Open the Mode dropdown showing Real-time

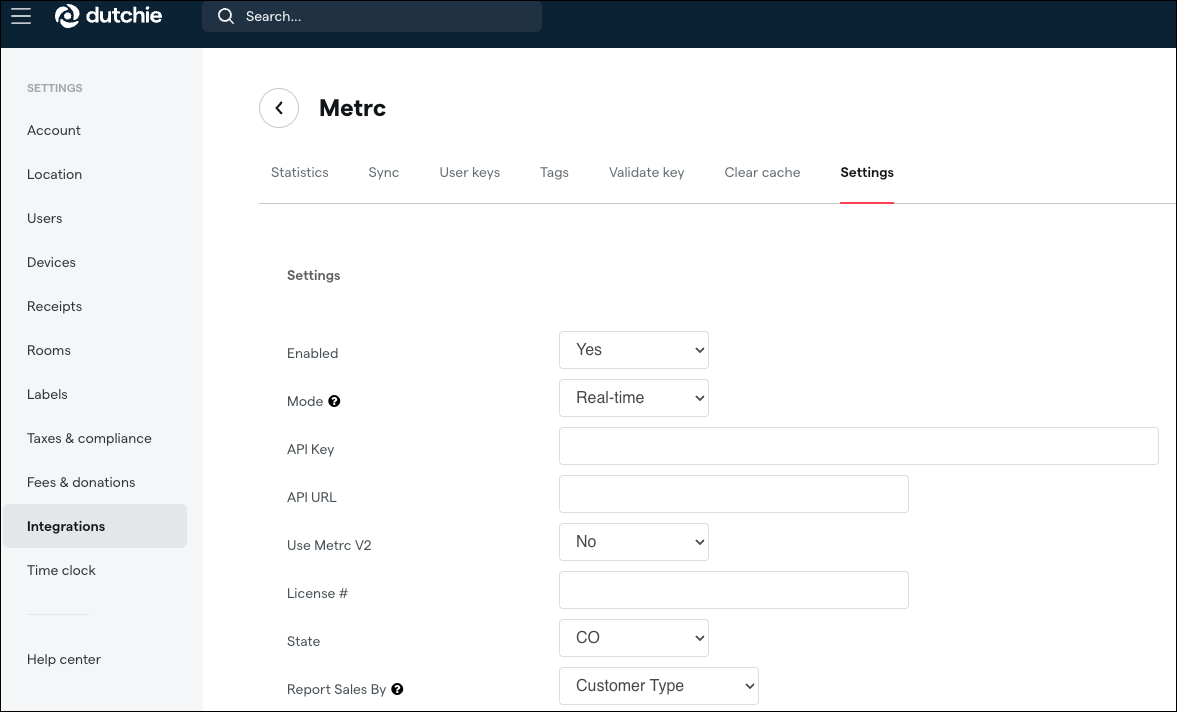pyautogui.click(x=633, y=398)
